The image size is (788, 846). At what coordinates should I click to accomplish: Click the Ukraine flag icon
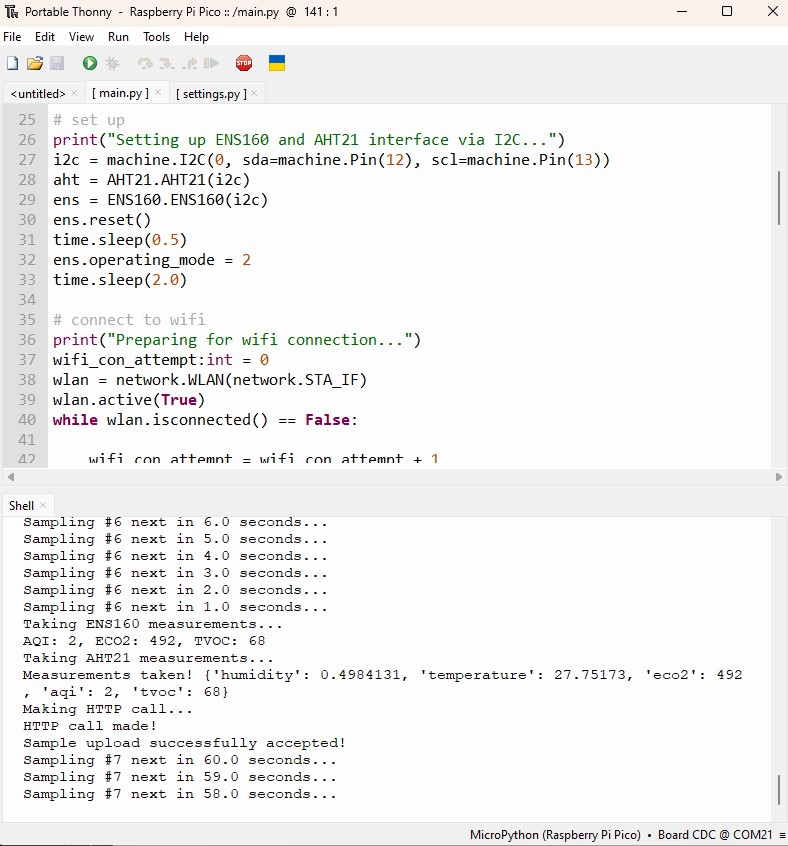tap(277, 63)
